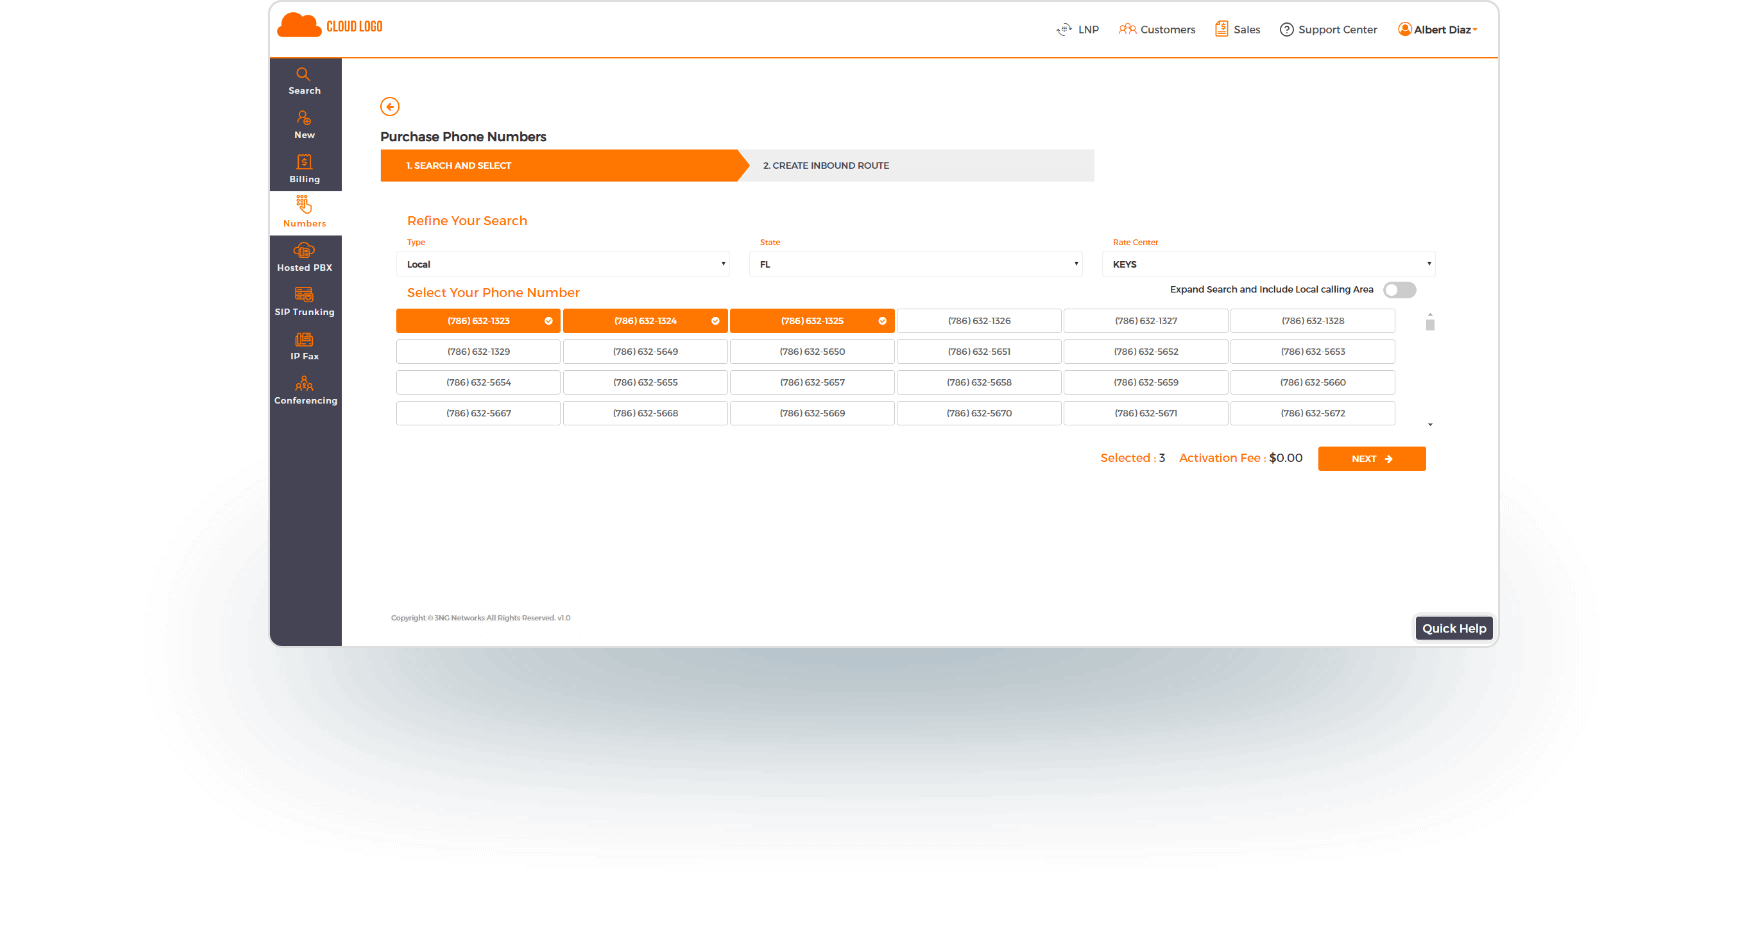Open IP Fax in the sidebar
Image resolution: width=1744 pixels, height=944 pixels.
point(304,346)
